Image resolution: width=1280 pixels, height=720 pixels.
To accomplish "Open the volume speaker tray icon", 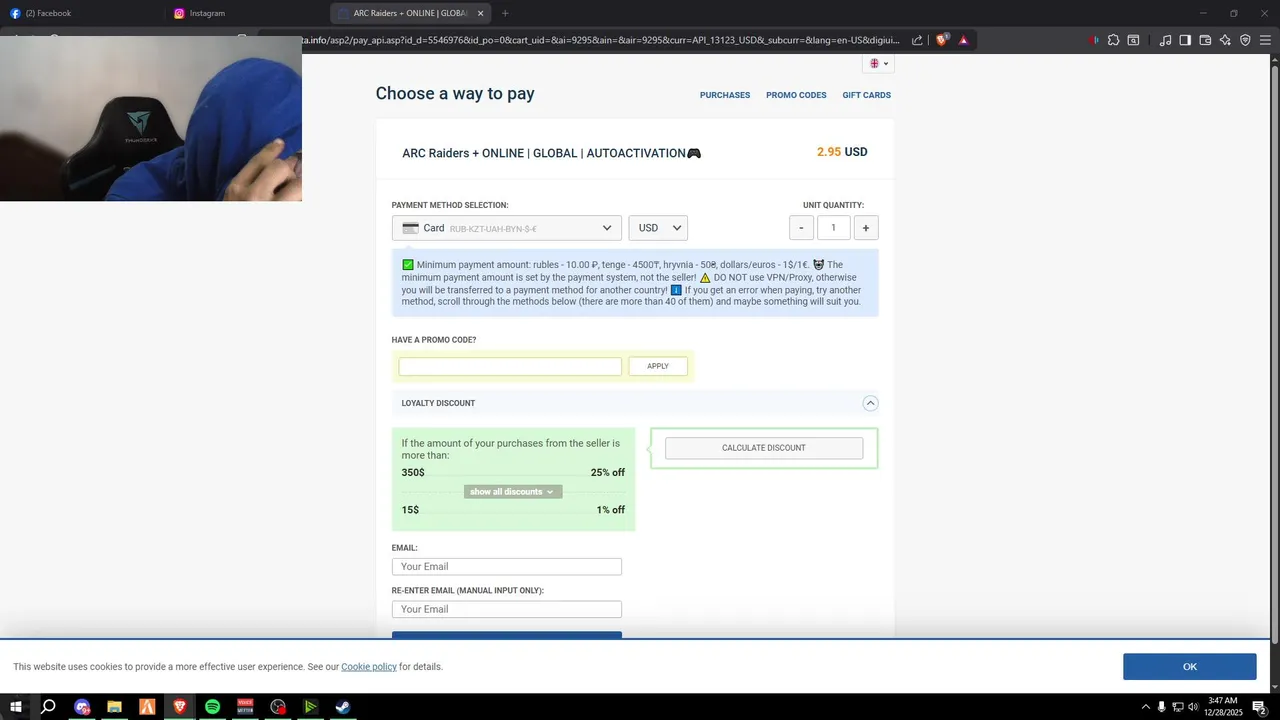I will (1193, 707).
